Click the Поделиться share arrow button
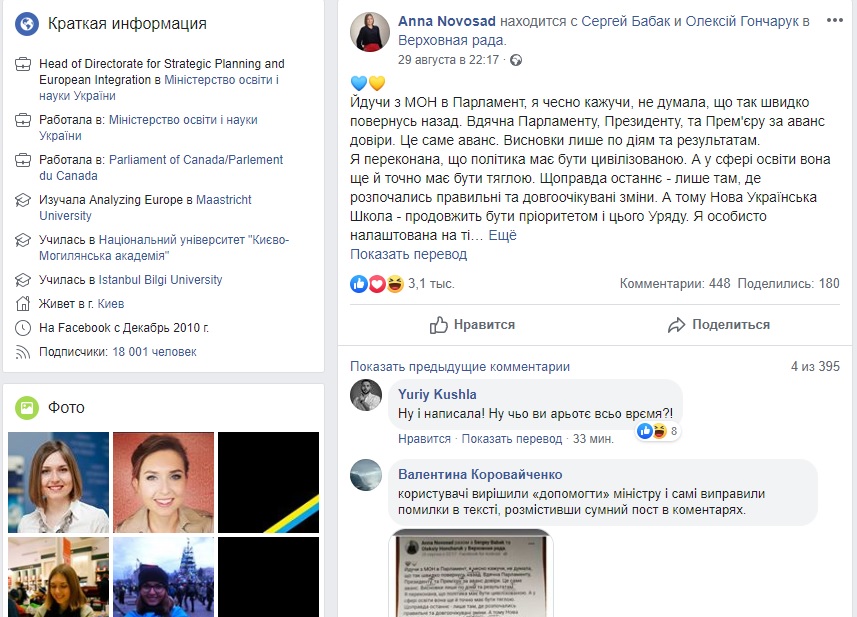Image resolution: width=857 pixels, height=617 pixels. [719, 325]
